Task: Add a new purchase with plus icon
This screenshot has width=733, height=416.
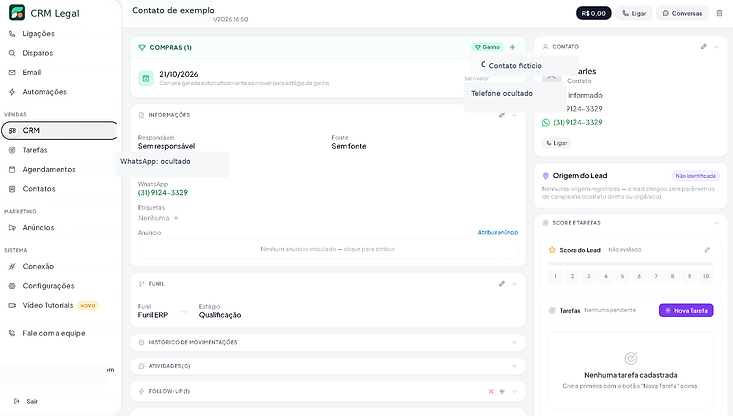Action: click(x=512, y=47)
